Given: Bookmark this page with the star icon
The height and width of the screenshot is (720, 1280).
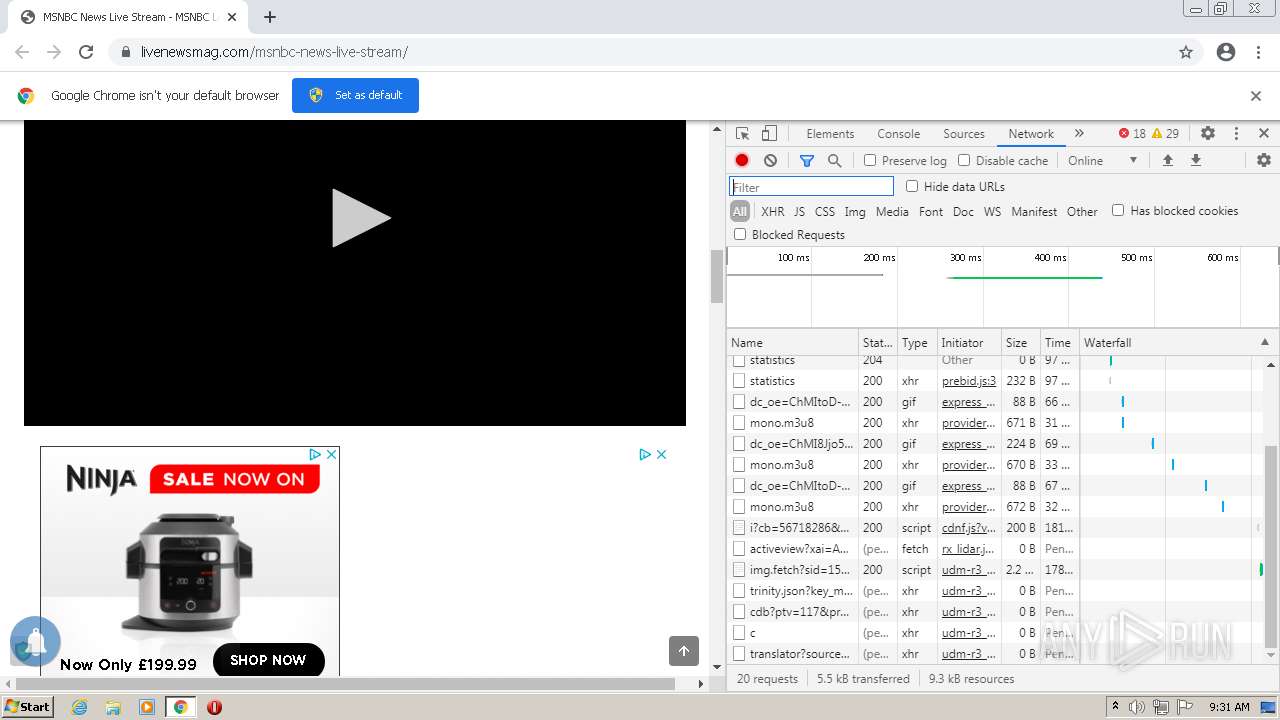Looking at the screenshot, I should tap(1186, 52).
